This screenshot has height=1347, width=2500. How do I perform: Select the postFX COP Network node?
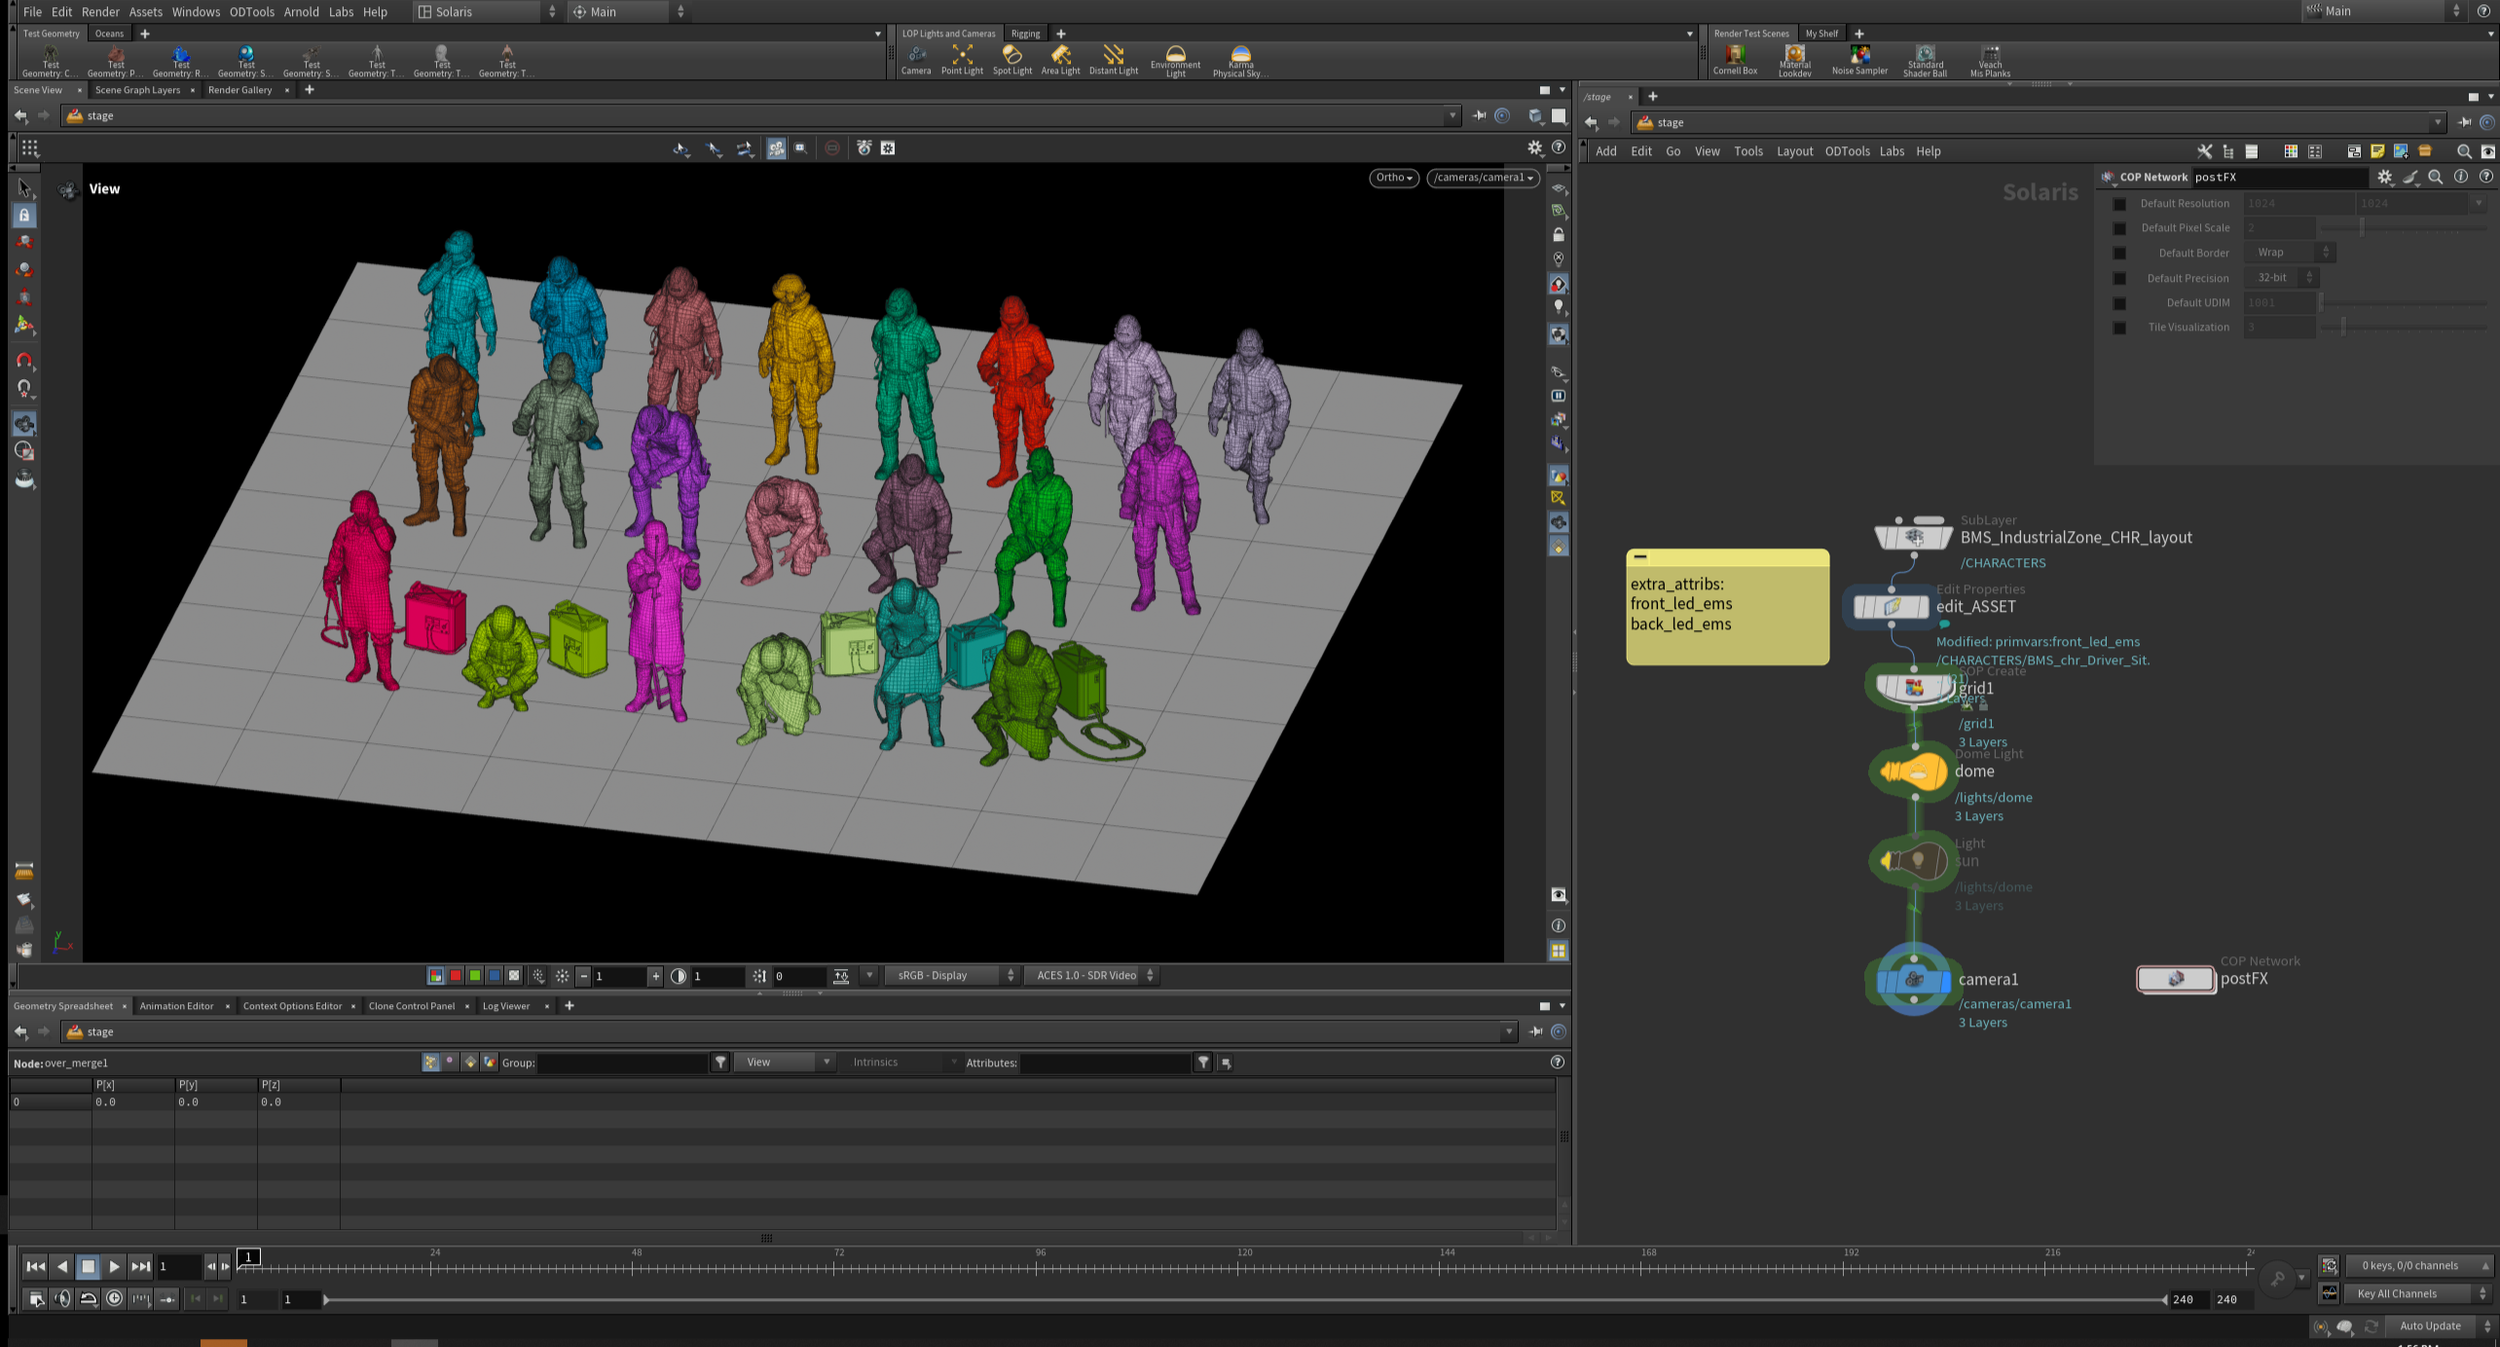(x=2175, y=979)
